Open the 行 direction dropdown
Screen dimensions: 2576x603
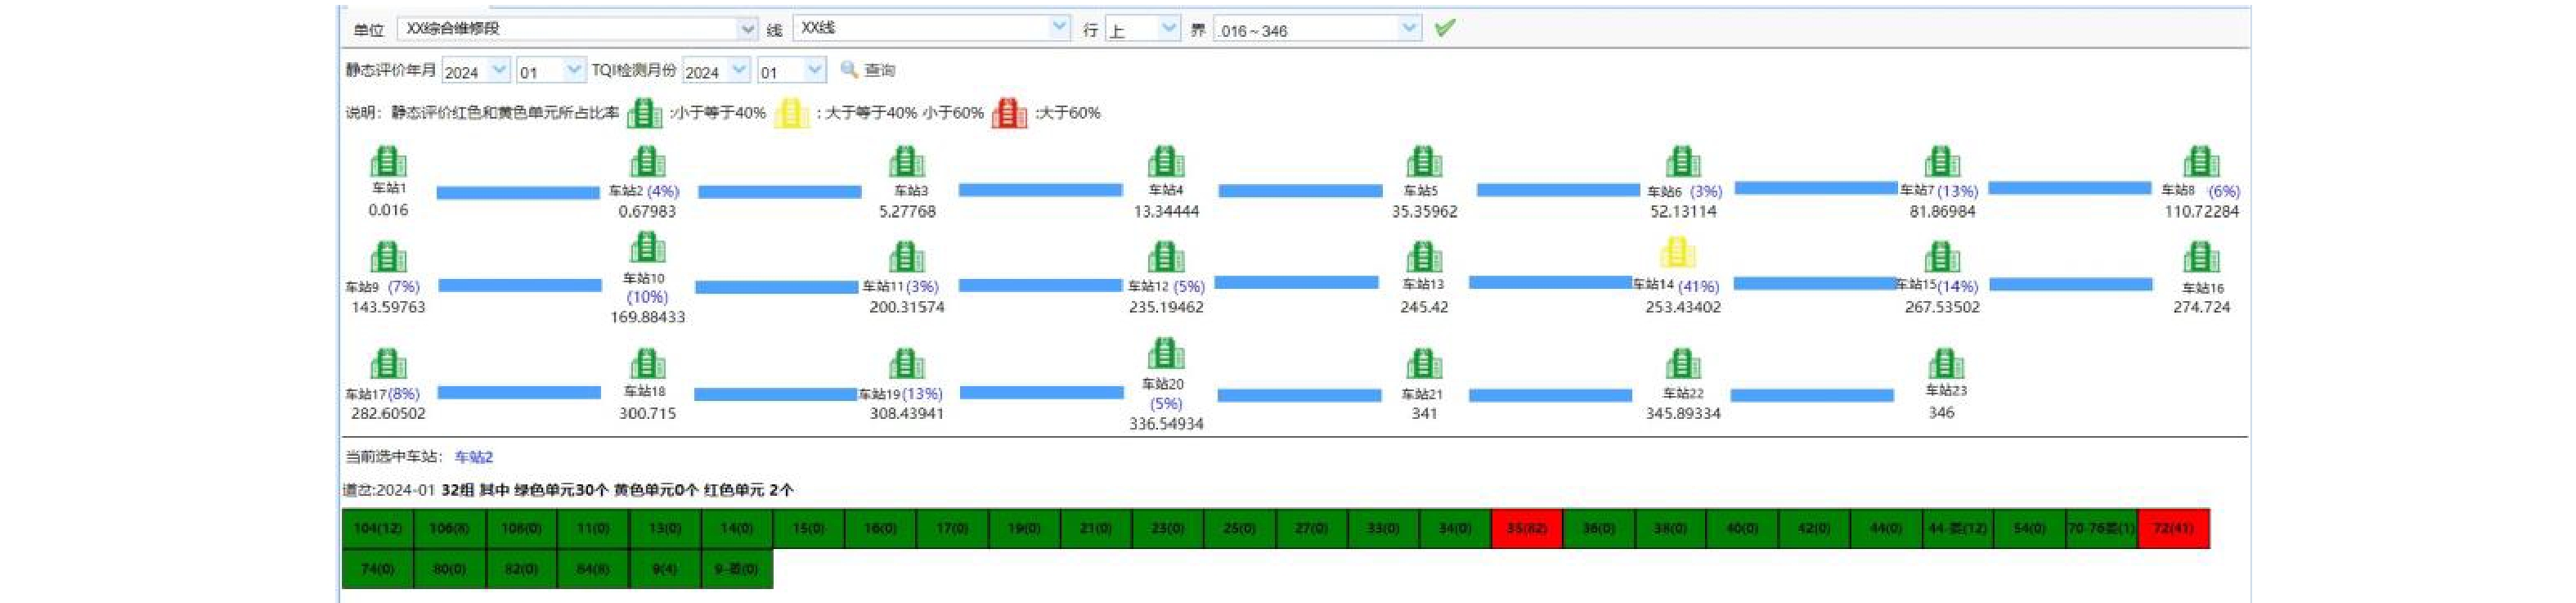[1142, 29]
